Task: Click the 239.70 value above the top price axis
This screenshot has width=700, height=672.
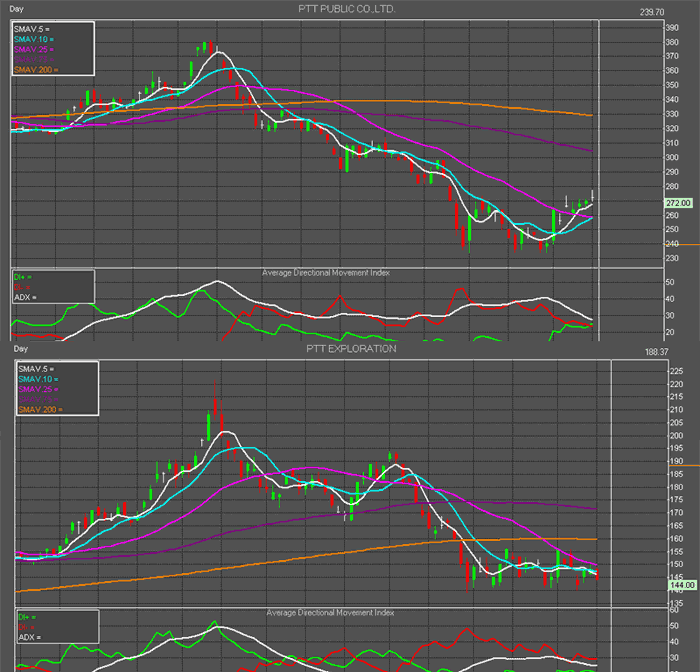Action: point(652,12)
